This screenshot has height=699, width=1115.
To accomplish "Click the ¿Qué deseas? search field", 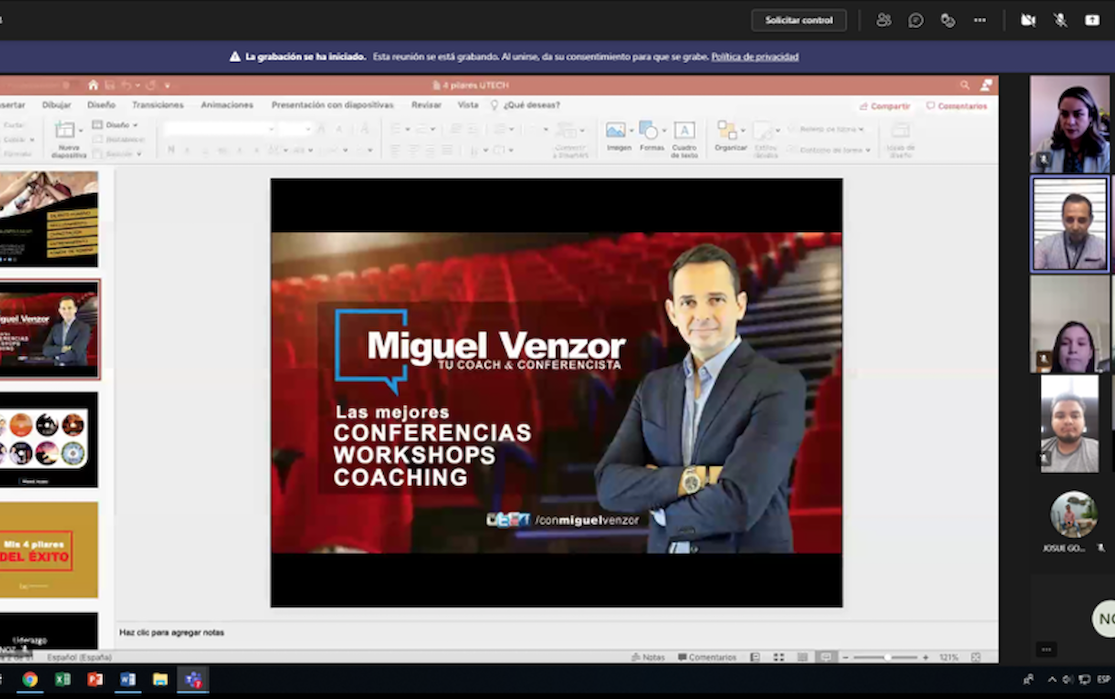I will 525,105.
